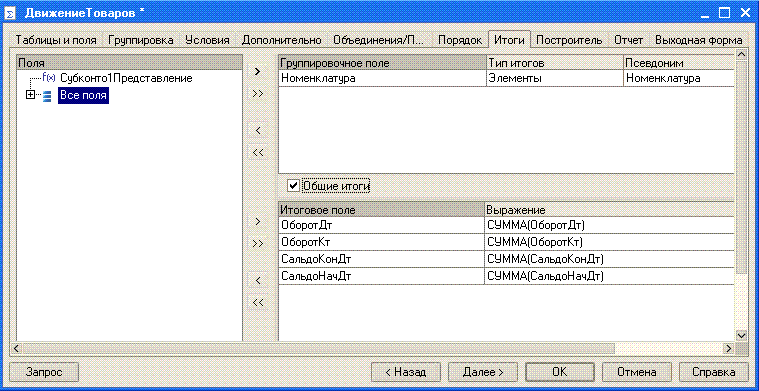
Task: Remove total field with lower < button
Action: pos(258,280)
